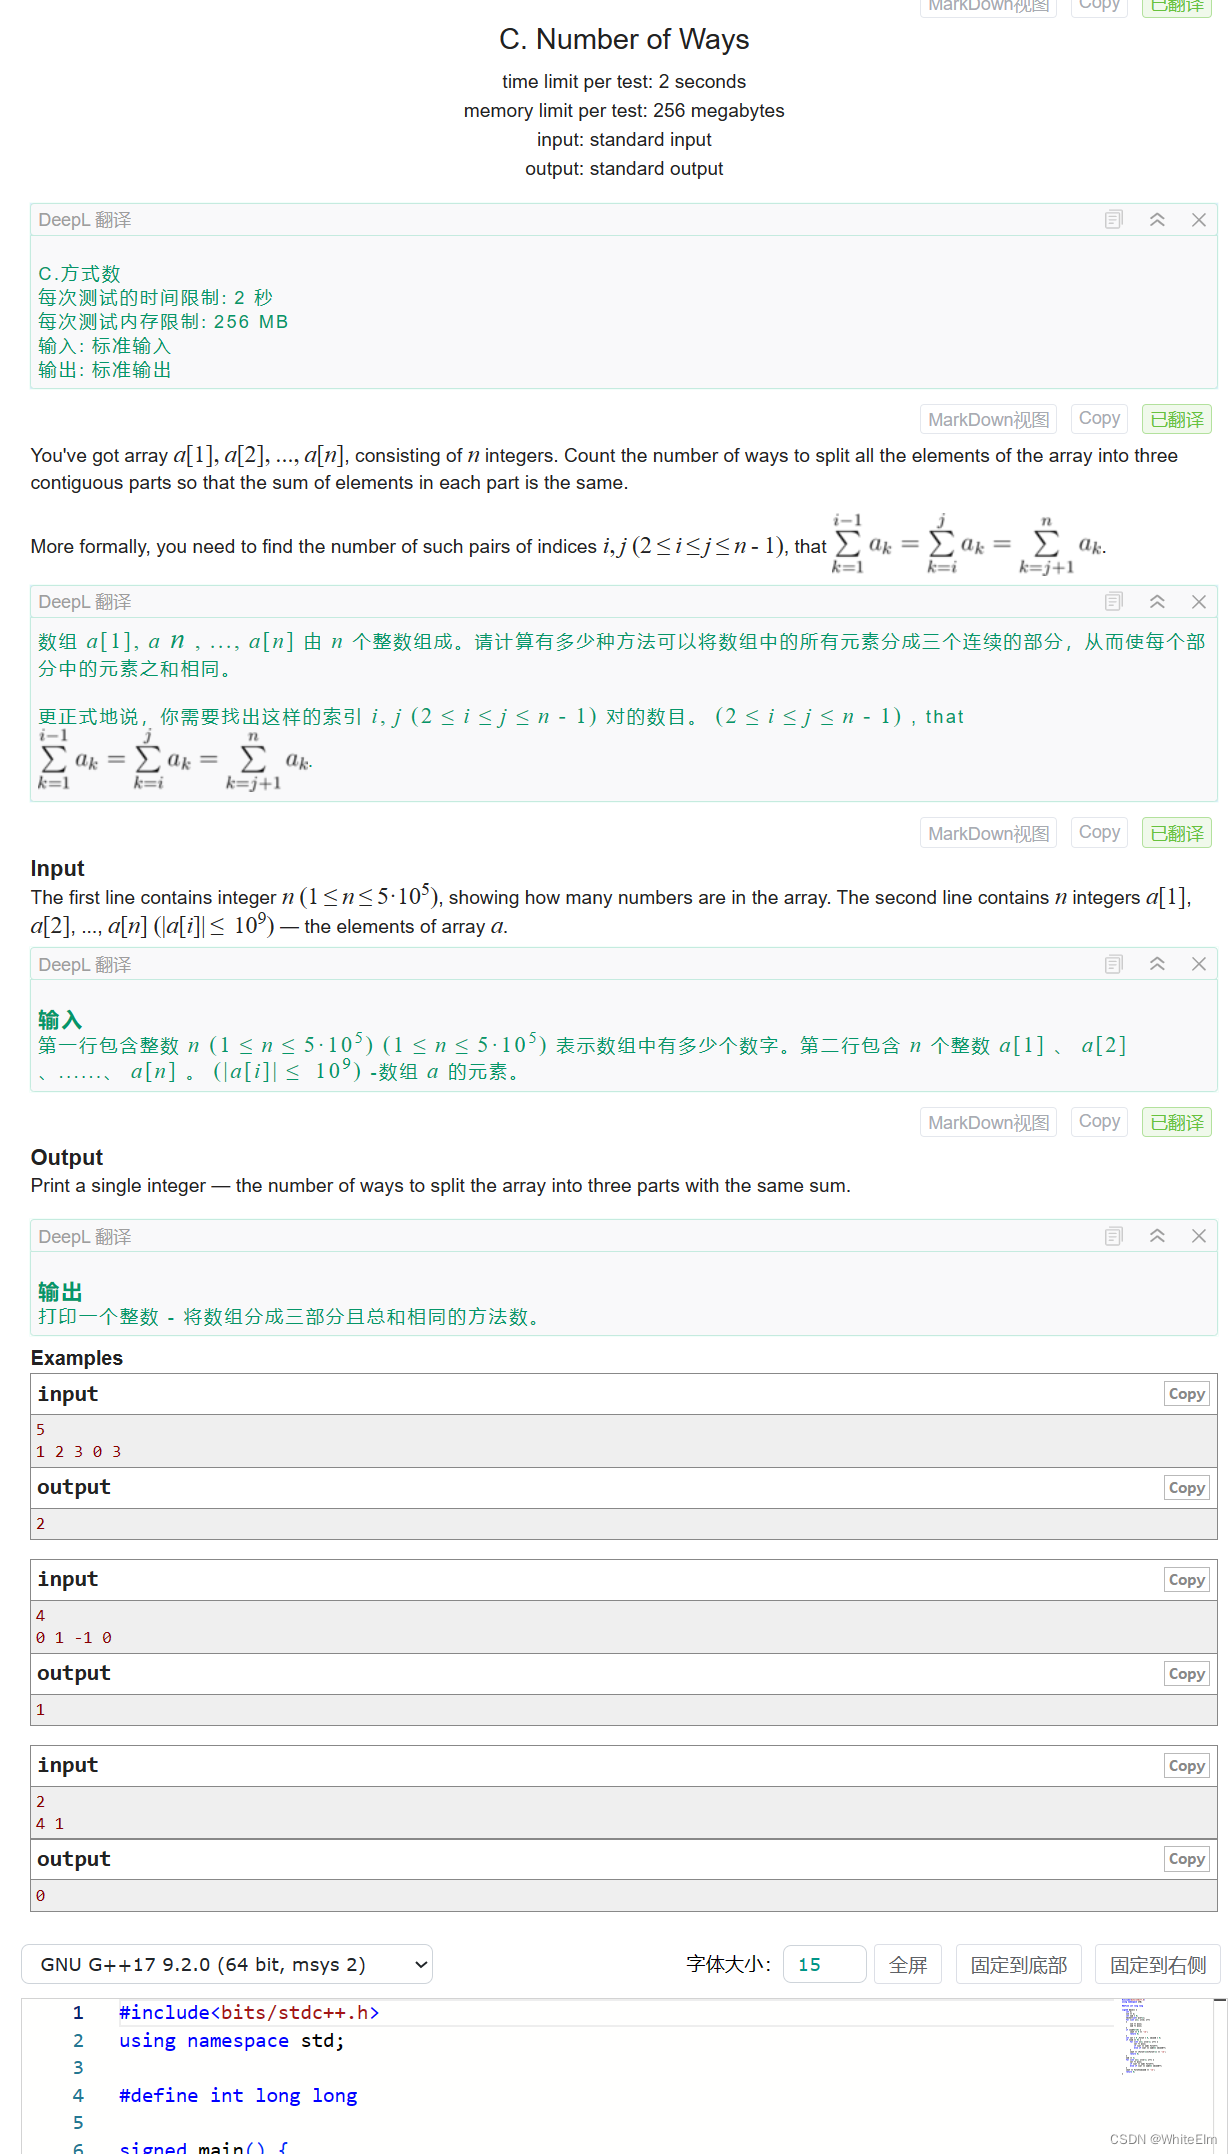Pin the code editor to bottom with 固定到底部
Screen dimensions: 1232x2154
(x=1018, y=1964)
